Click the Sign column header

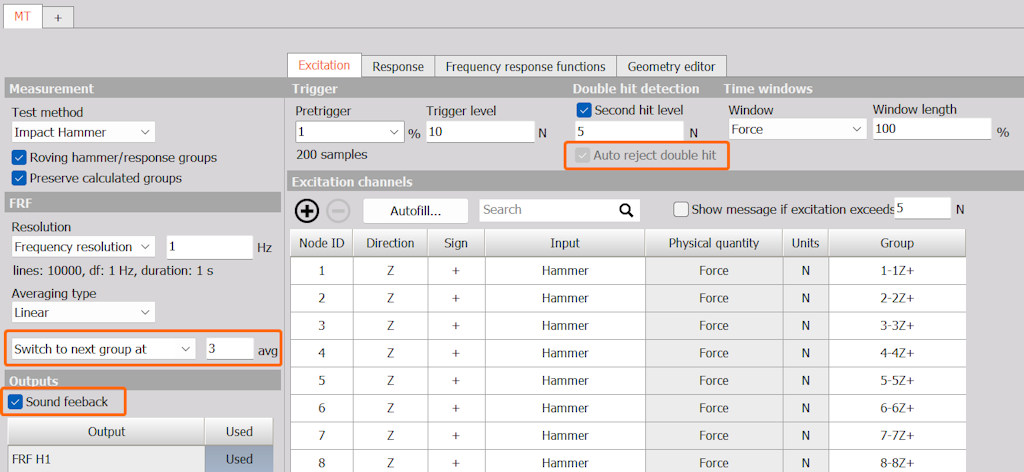coord(456,244)
